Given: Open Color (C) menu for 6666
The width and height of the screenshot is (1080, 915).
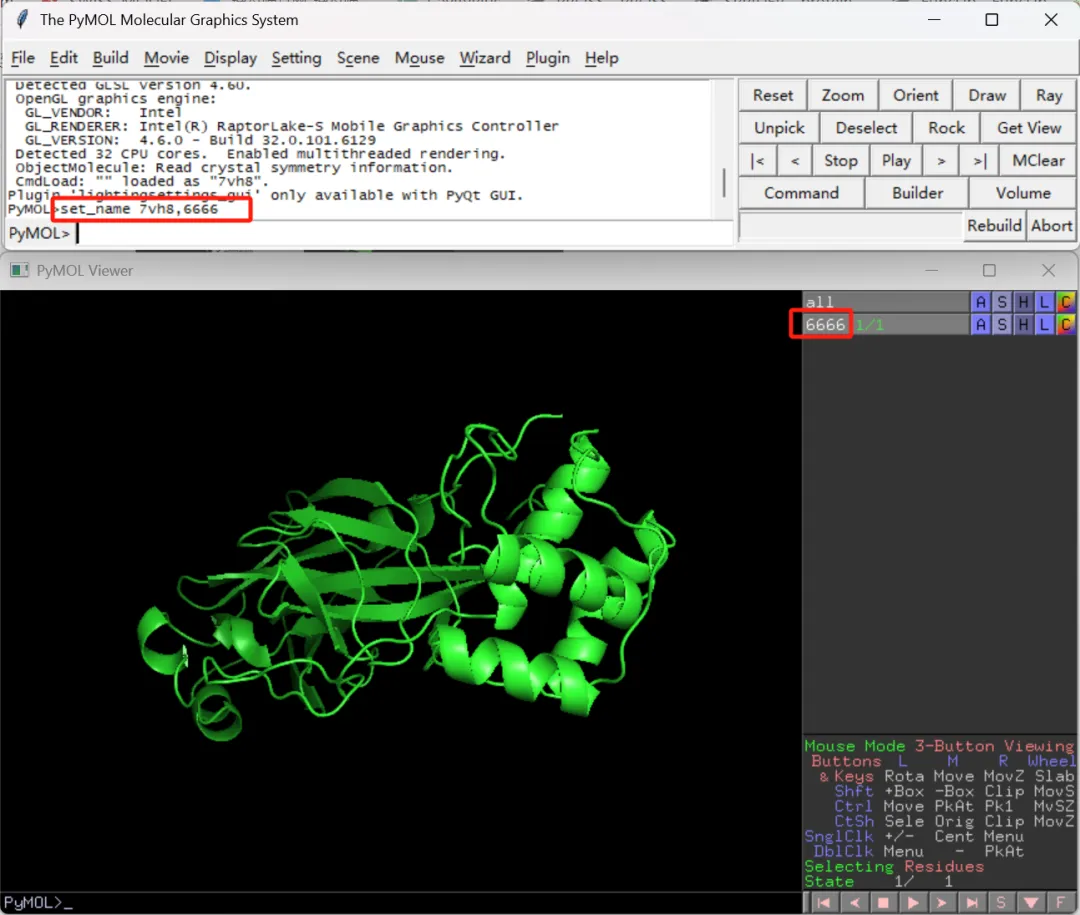Looking at the screenshot, I should (1066, 325).
